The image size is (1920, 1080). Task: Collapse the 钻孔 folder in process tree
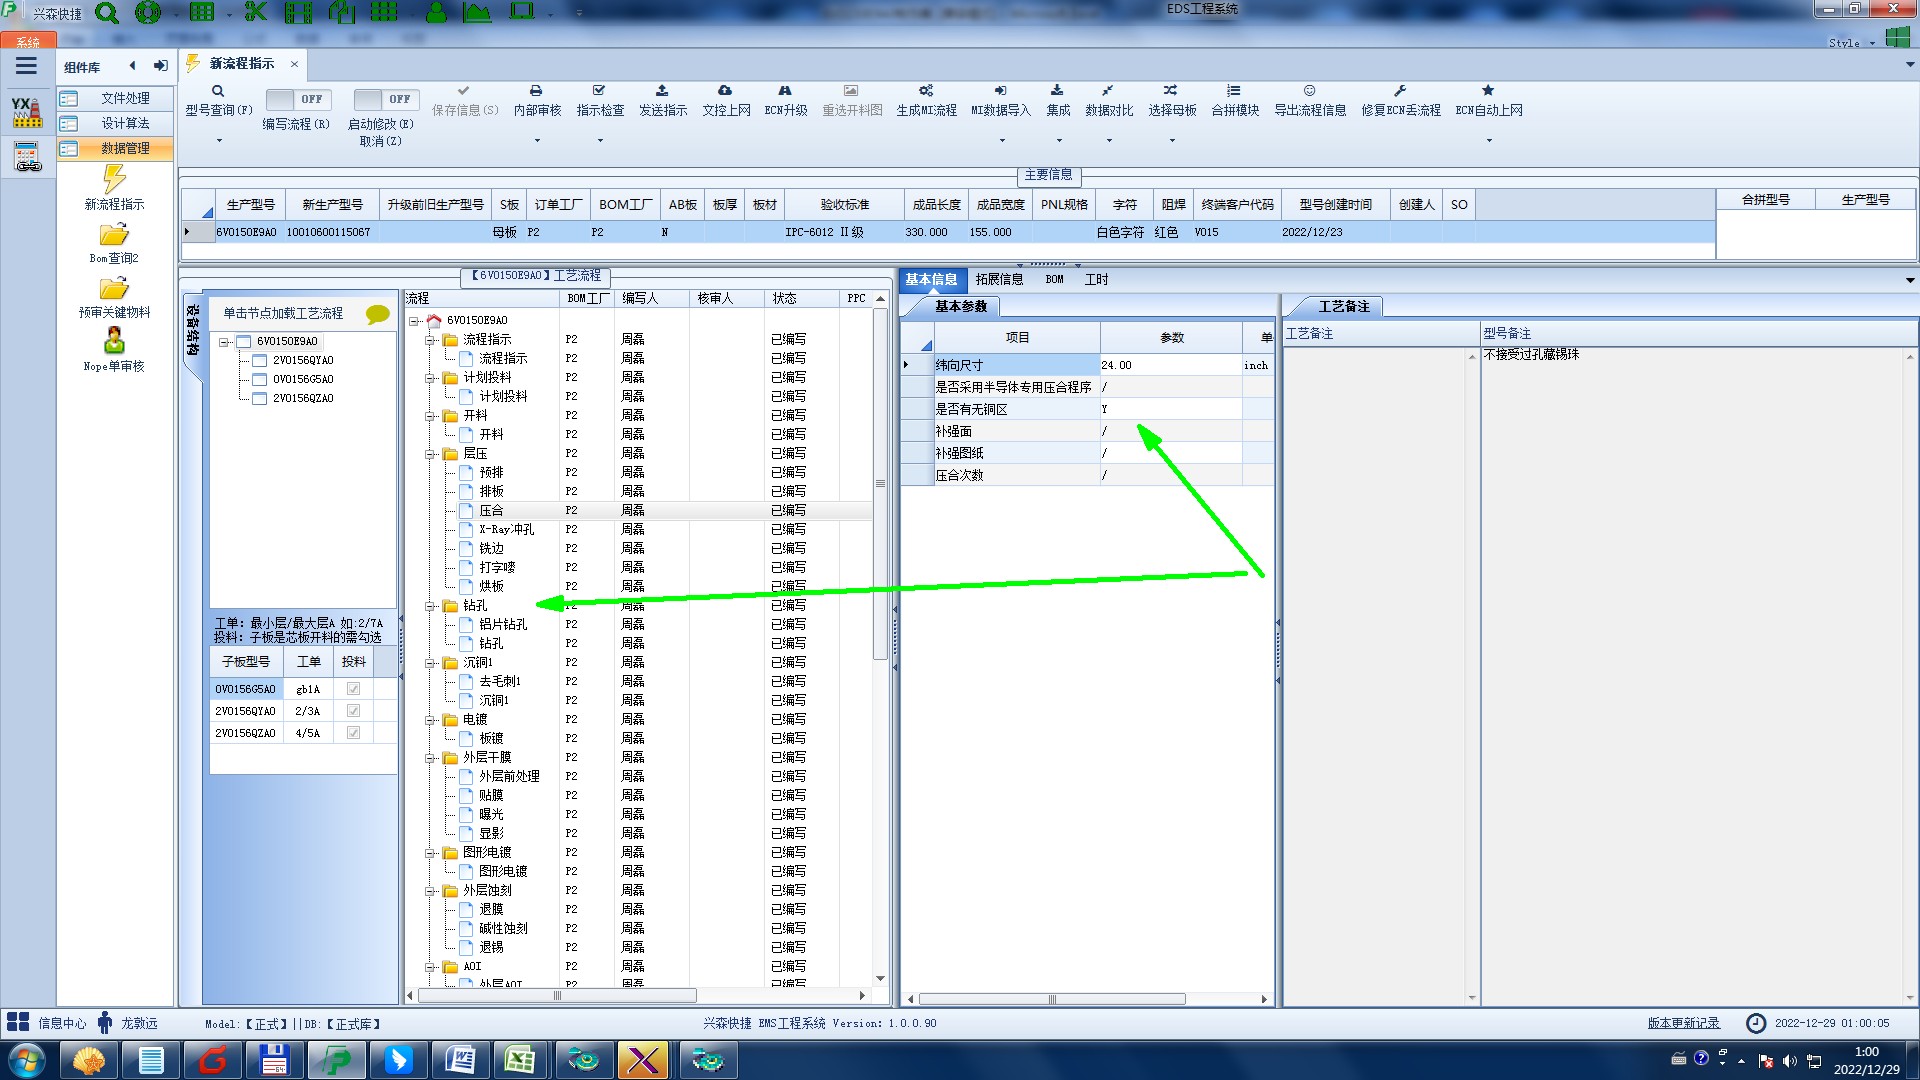[x=430, y=606]
